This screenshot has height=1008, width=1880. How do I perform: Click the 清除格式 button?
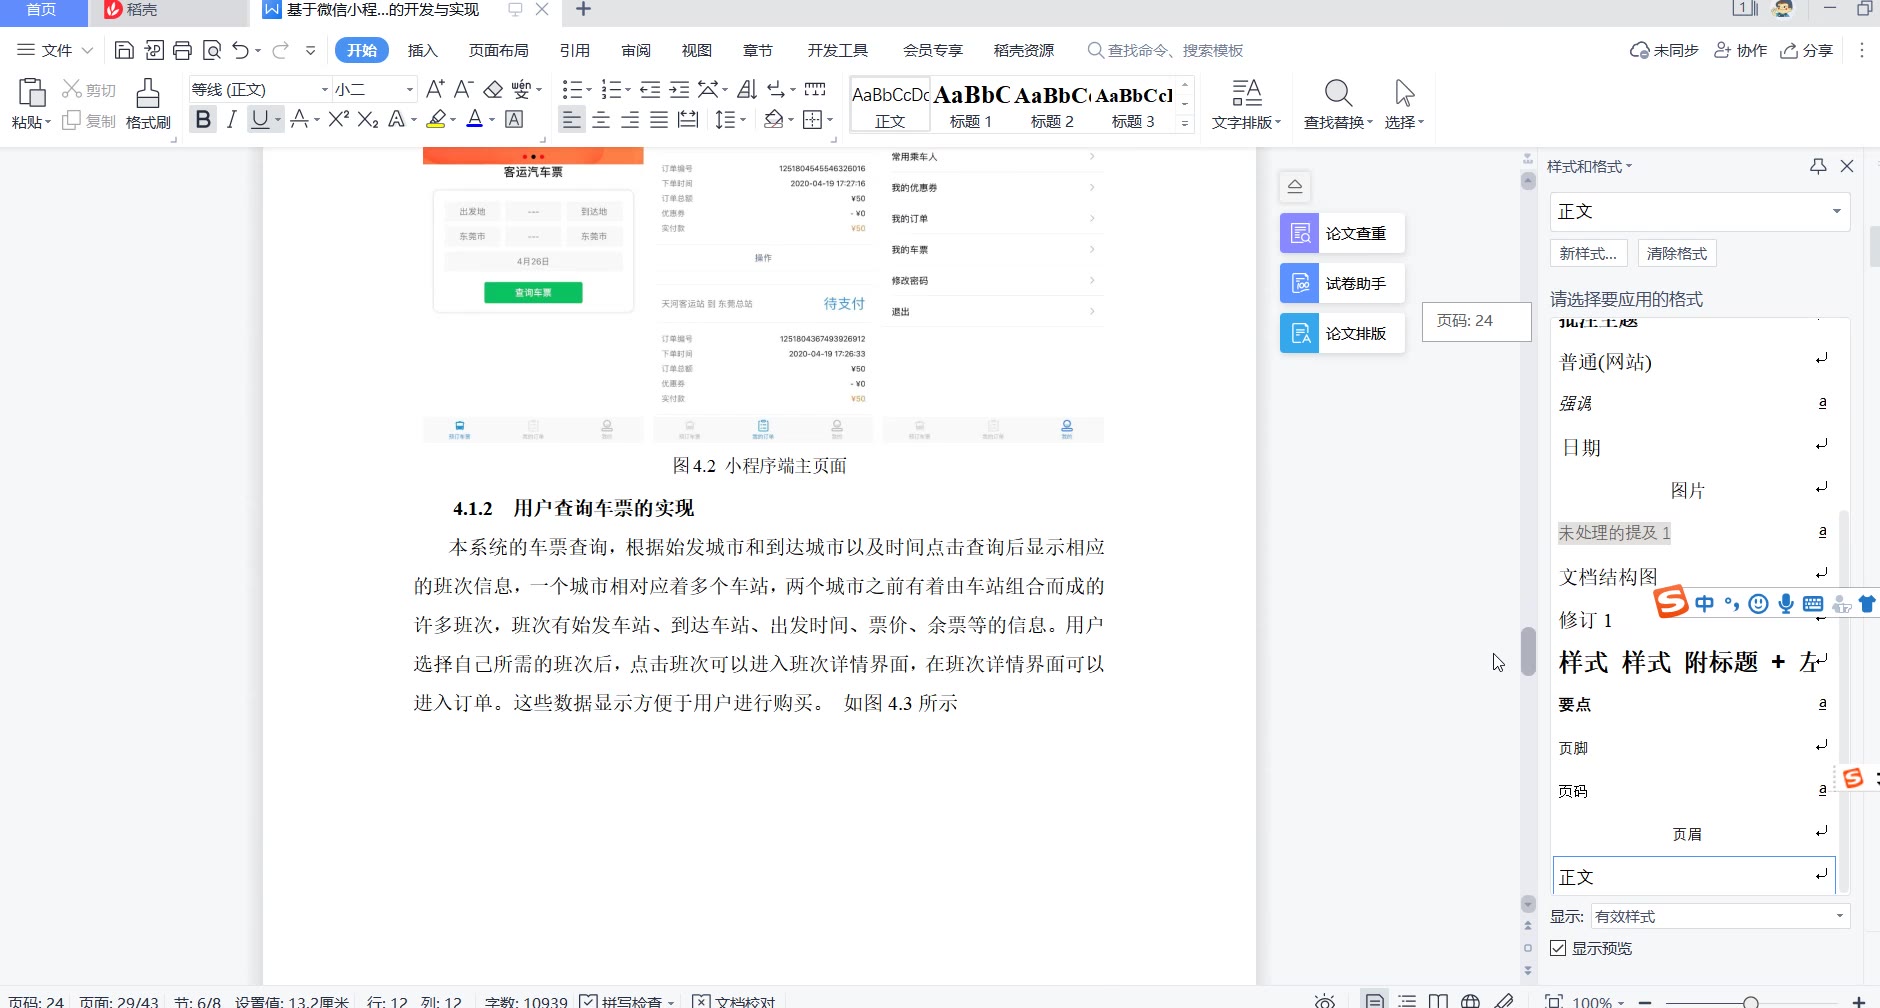click(x=1676, y=254)
